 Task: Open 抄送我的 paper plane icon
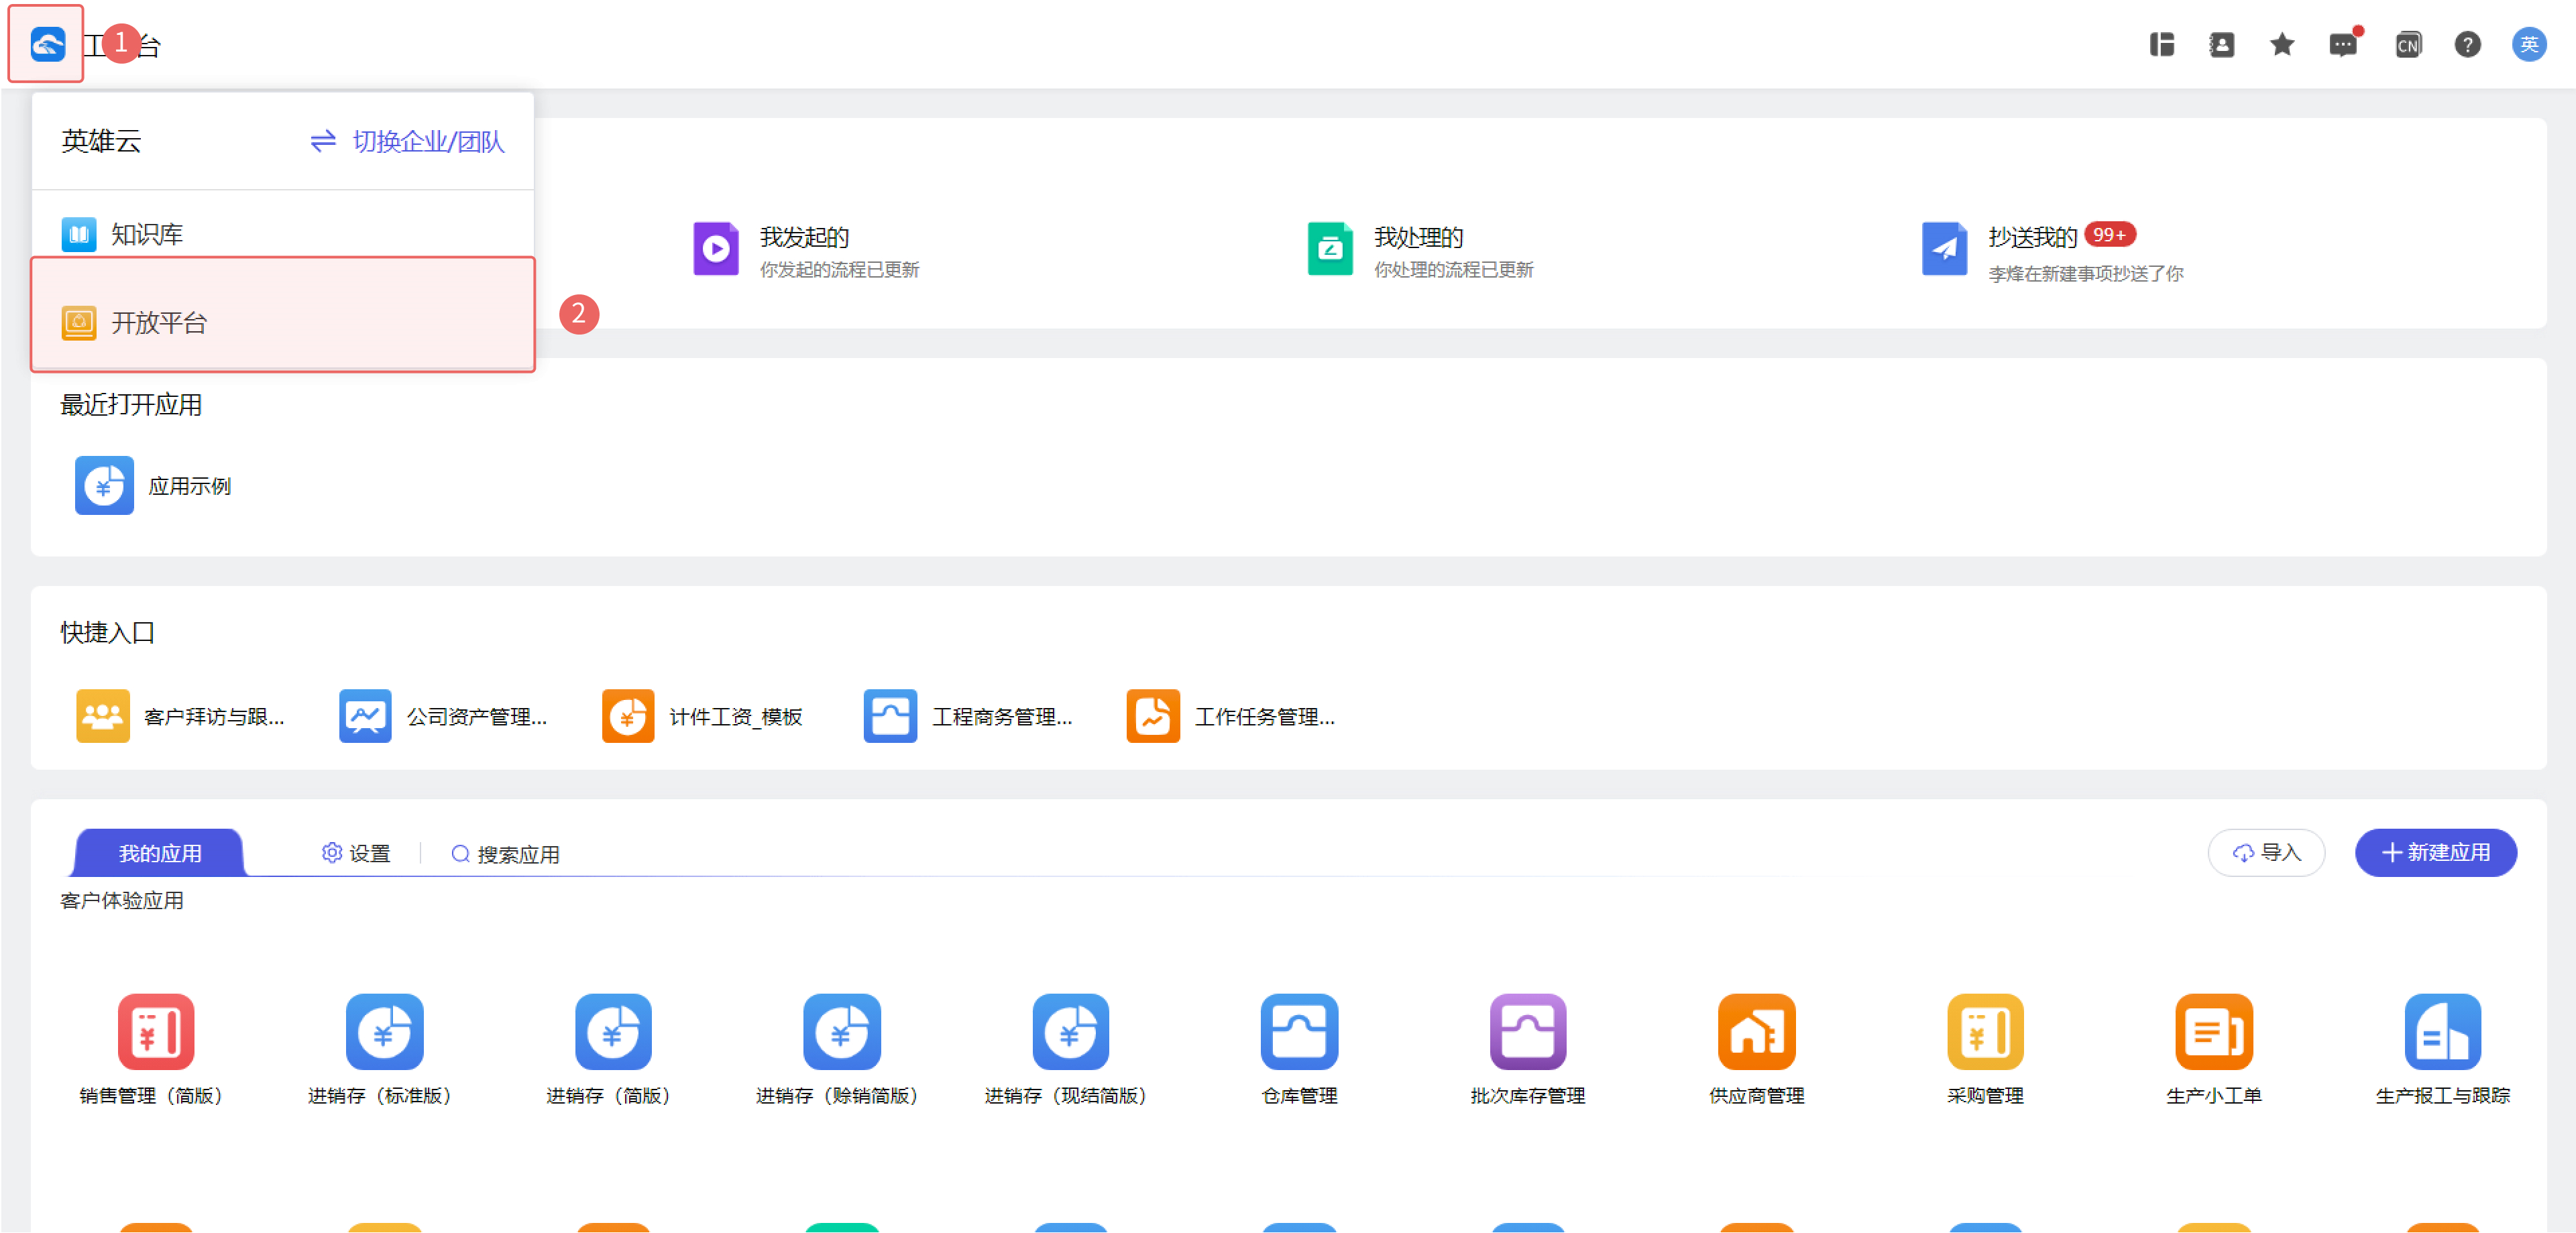point(1944,249)
